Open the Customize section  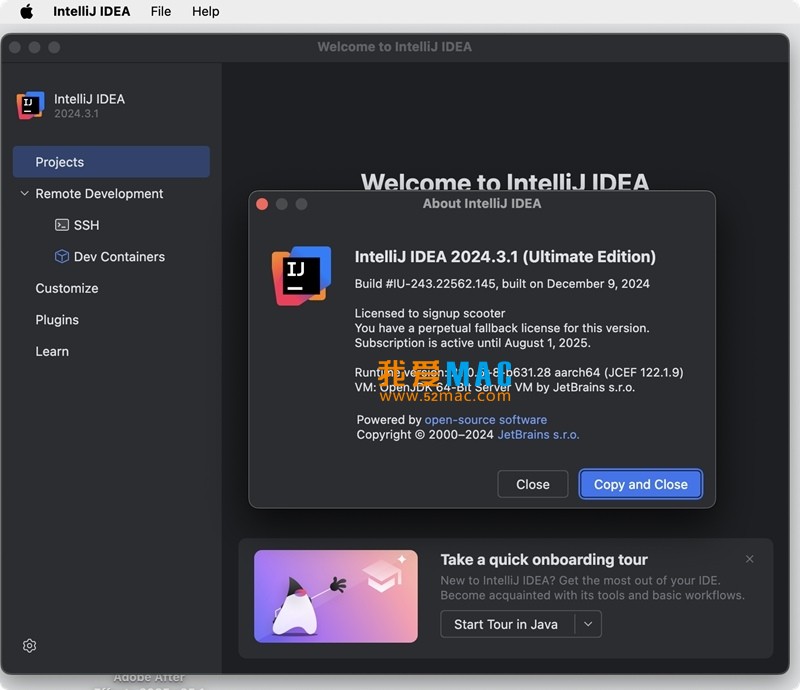pos(66,288)
